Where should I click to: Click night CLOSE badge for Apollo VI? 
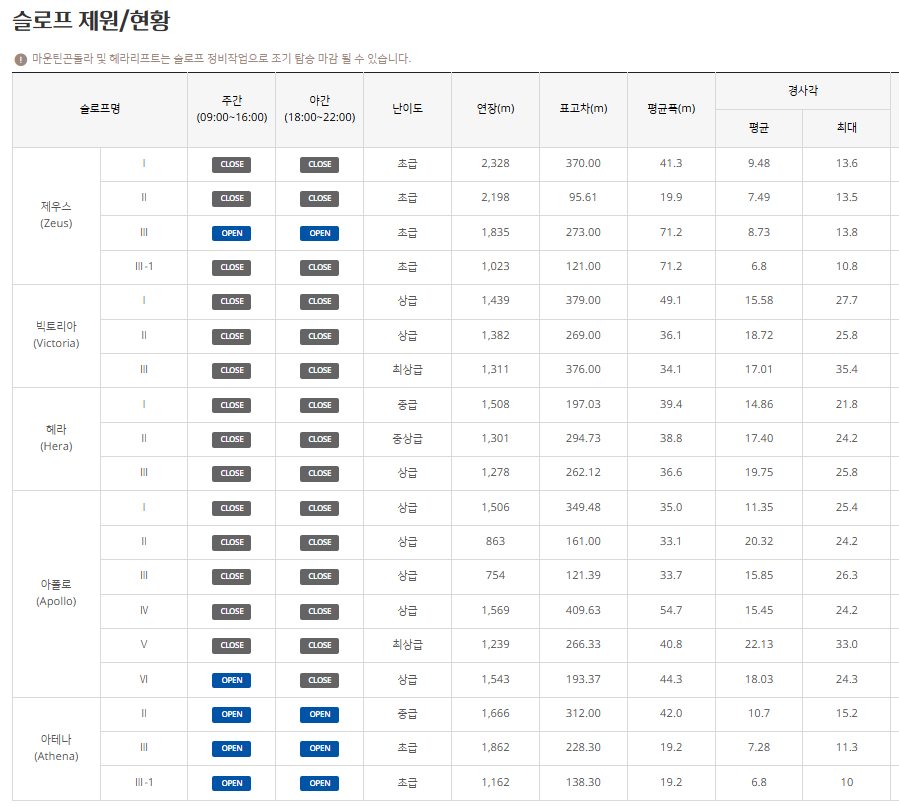pos(319,680)
